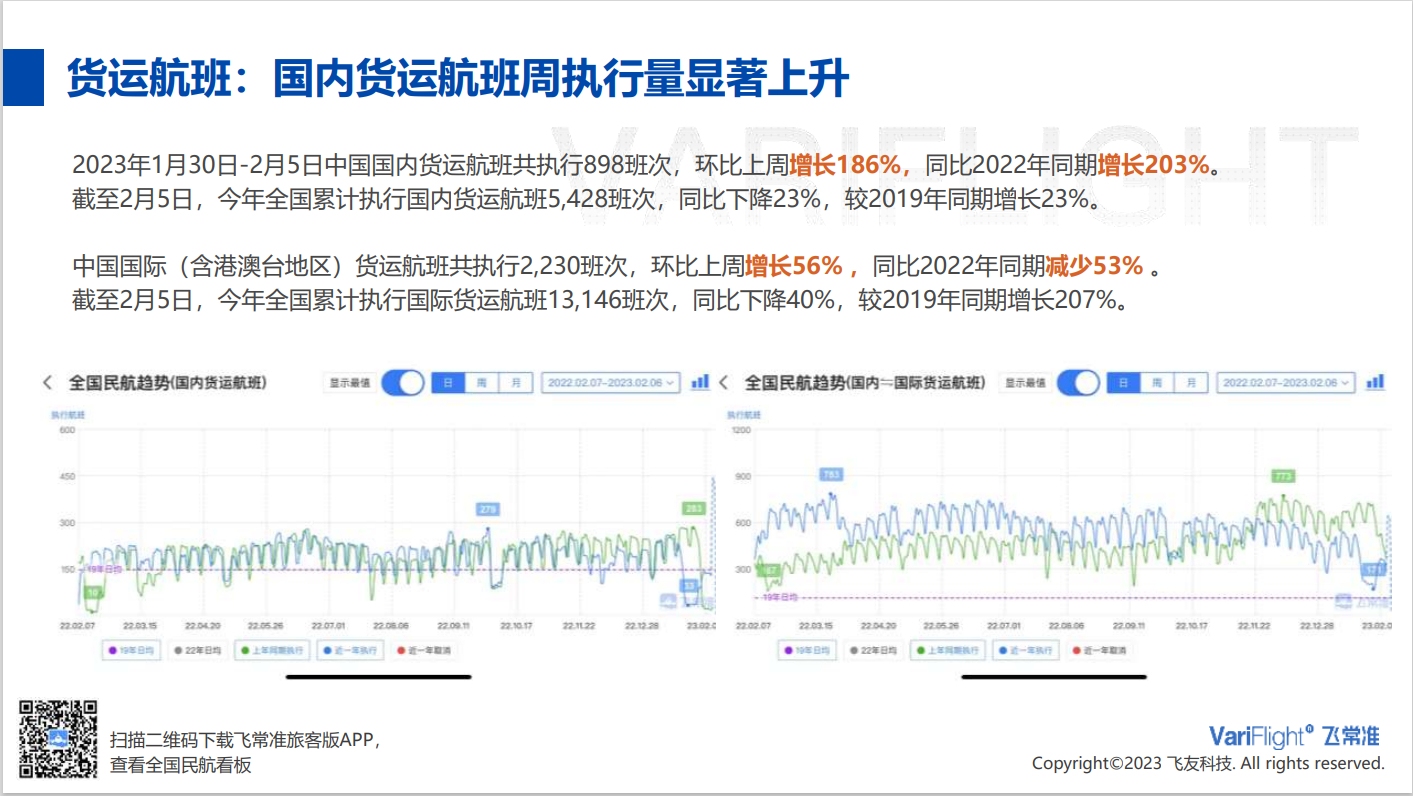Click the bar chart icon on the international cargo chart
The height and width of the screenshot is (796, 1413).
point(1374,382)
